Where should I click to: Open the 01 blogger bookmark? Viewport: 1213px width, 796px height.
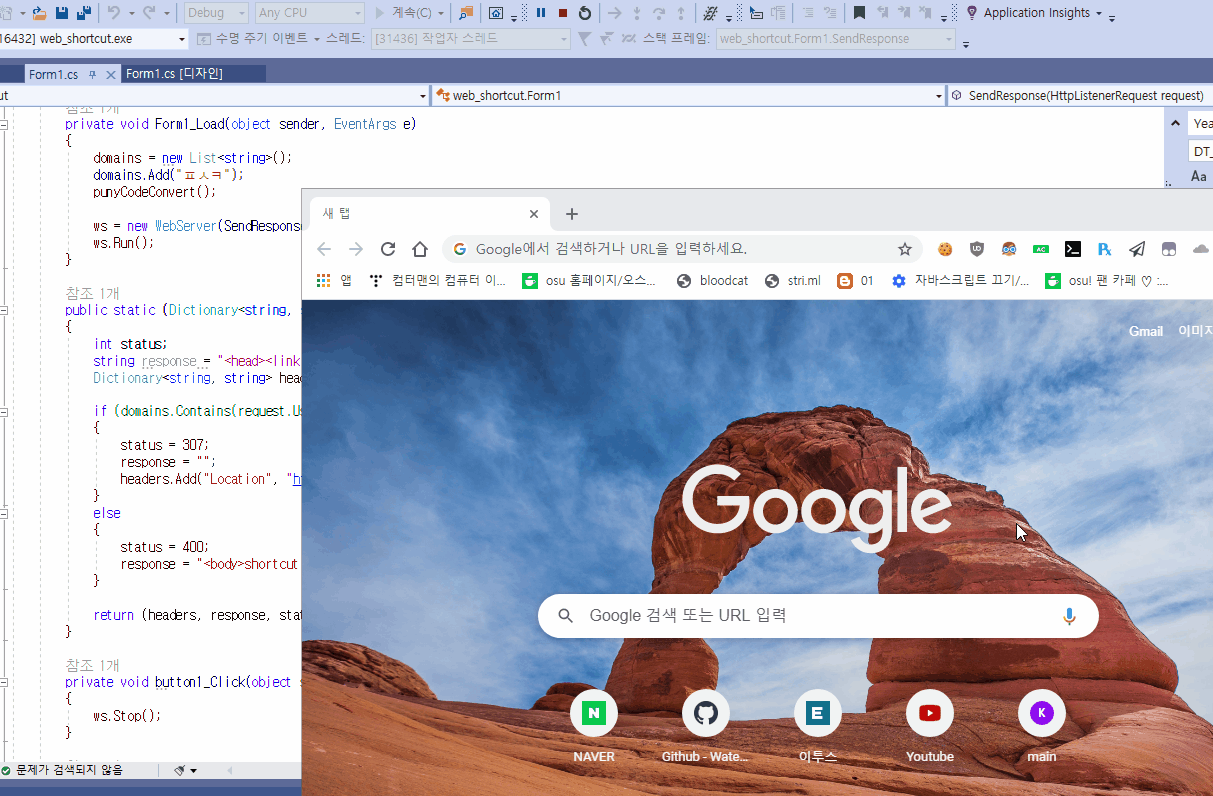point(855,281)
